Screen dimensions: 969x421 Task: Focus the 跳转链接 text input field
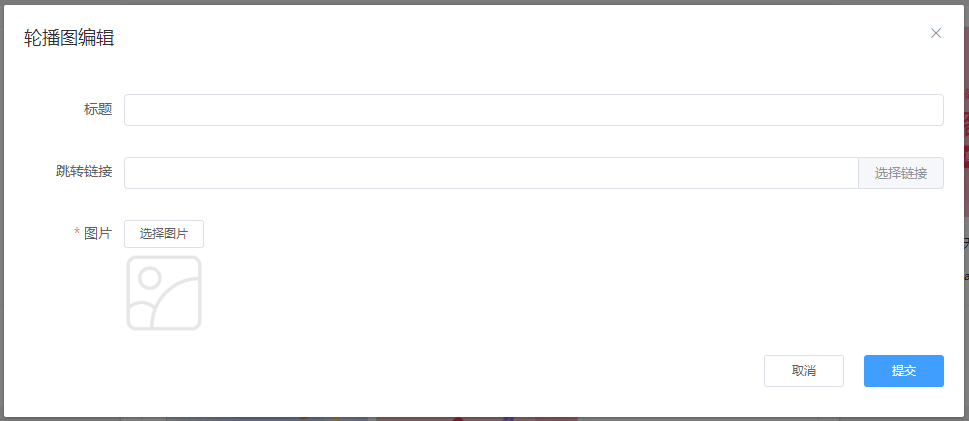491,173
